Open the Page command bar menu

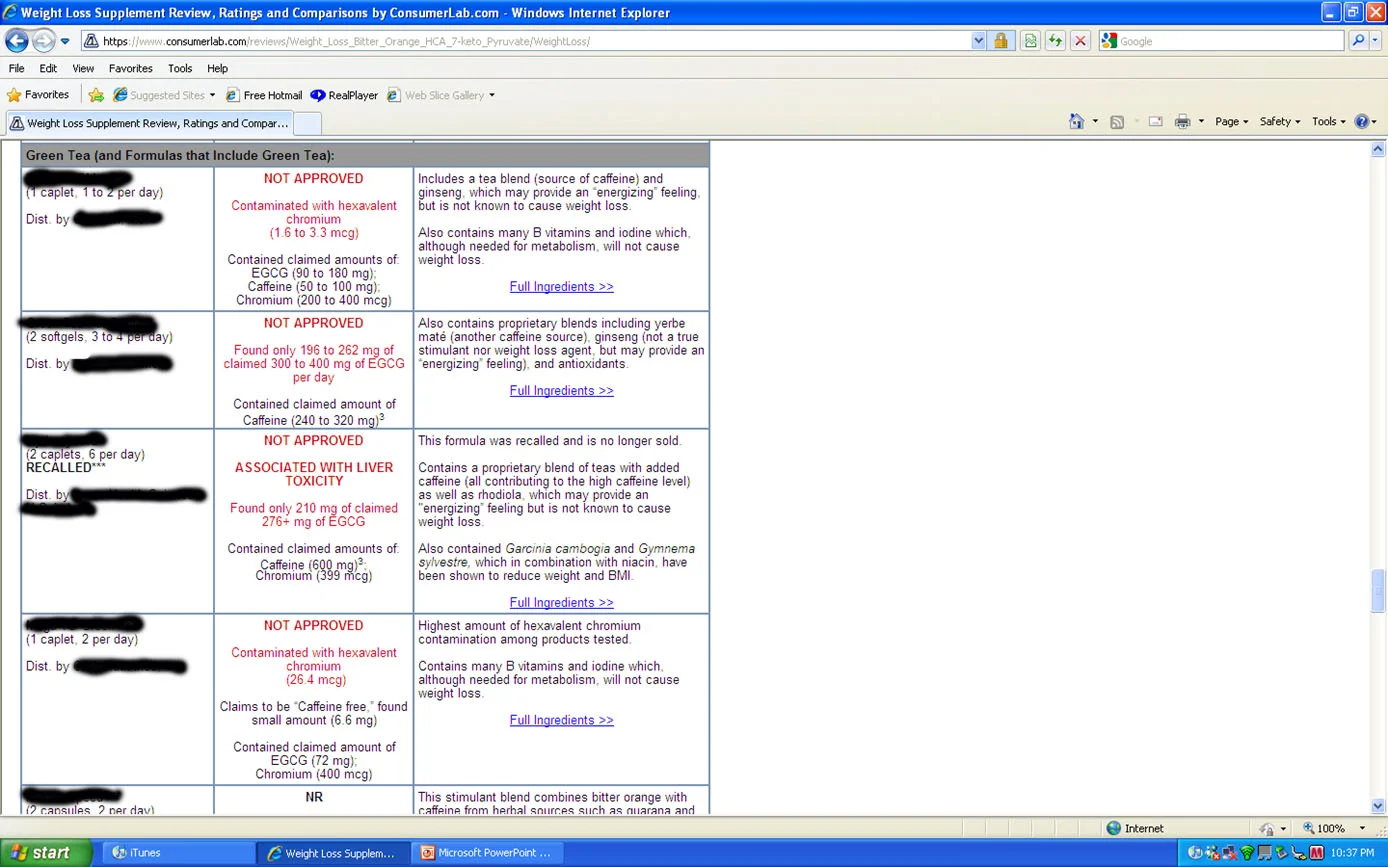coord(1232,121)
